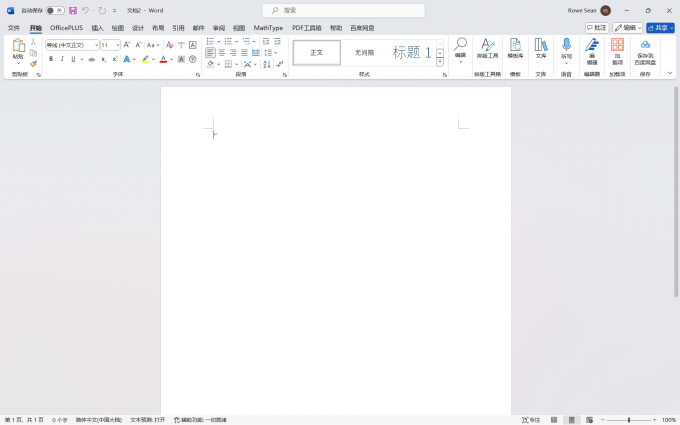Toggle character shading button
The image size is (680, 425).
(x=181, y=59)
